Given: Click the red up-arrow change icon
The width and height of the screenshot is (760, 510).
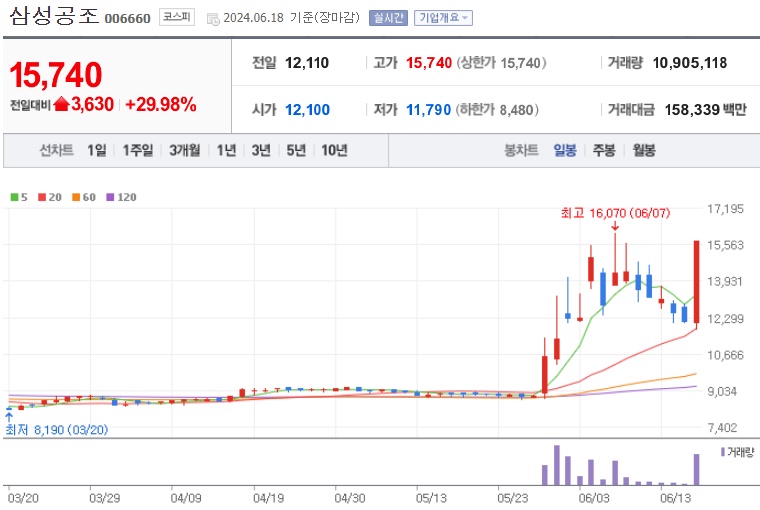Looking at the screenshot, I should pyautogui.click(x=62, y=104).
